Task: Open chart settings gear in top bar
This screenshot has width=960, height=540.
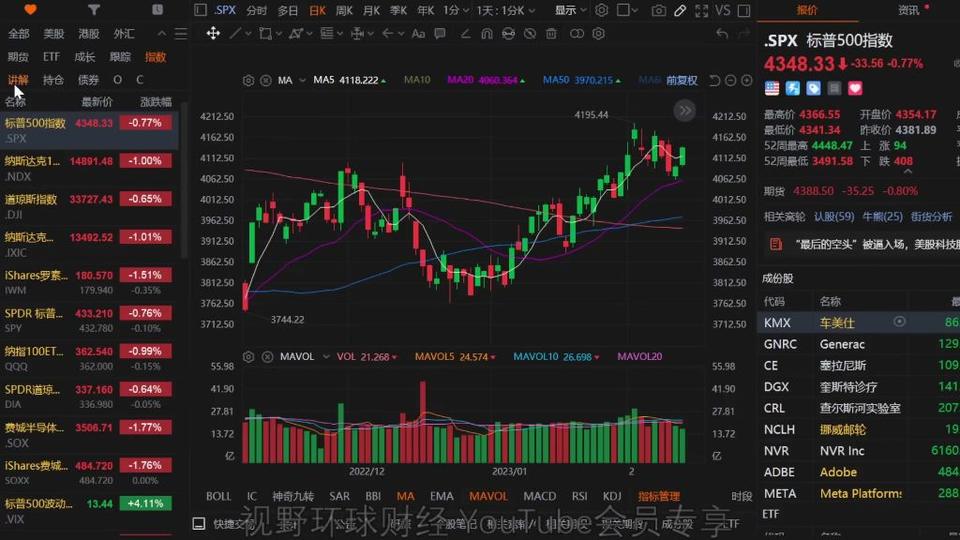Action: pyautogui.click(x=602, y=10)
